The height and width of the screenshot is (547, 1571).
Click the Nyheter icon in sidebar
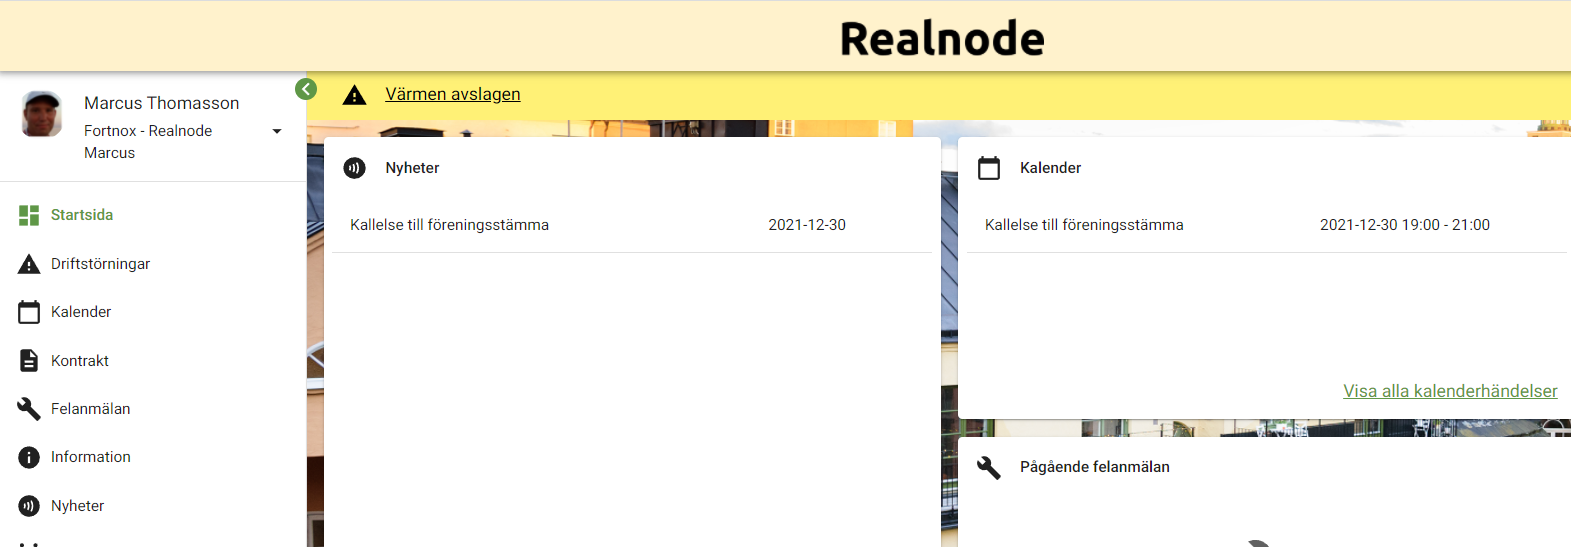[29, 506]
